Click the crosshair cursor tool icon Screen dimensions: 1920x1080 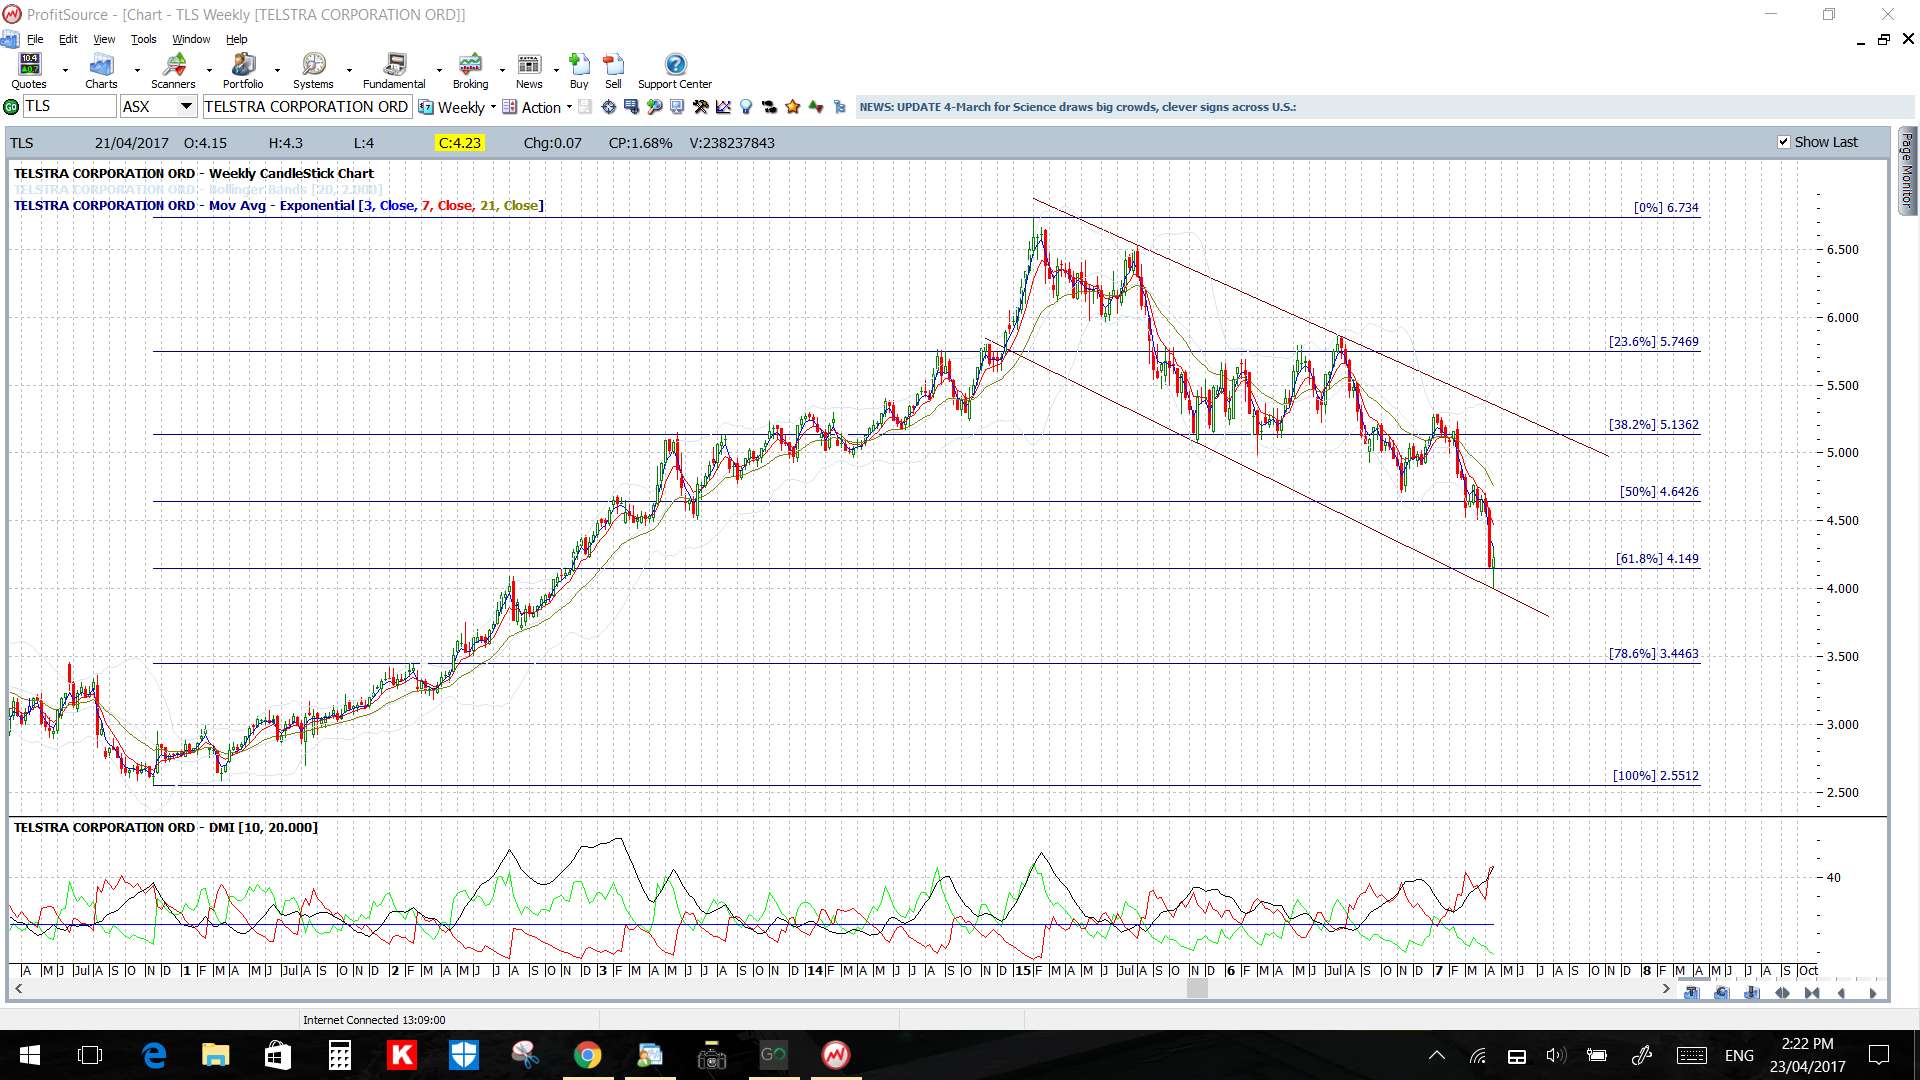coord(608,107)
